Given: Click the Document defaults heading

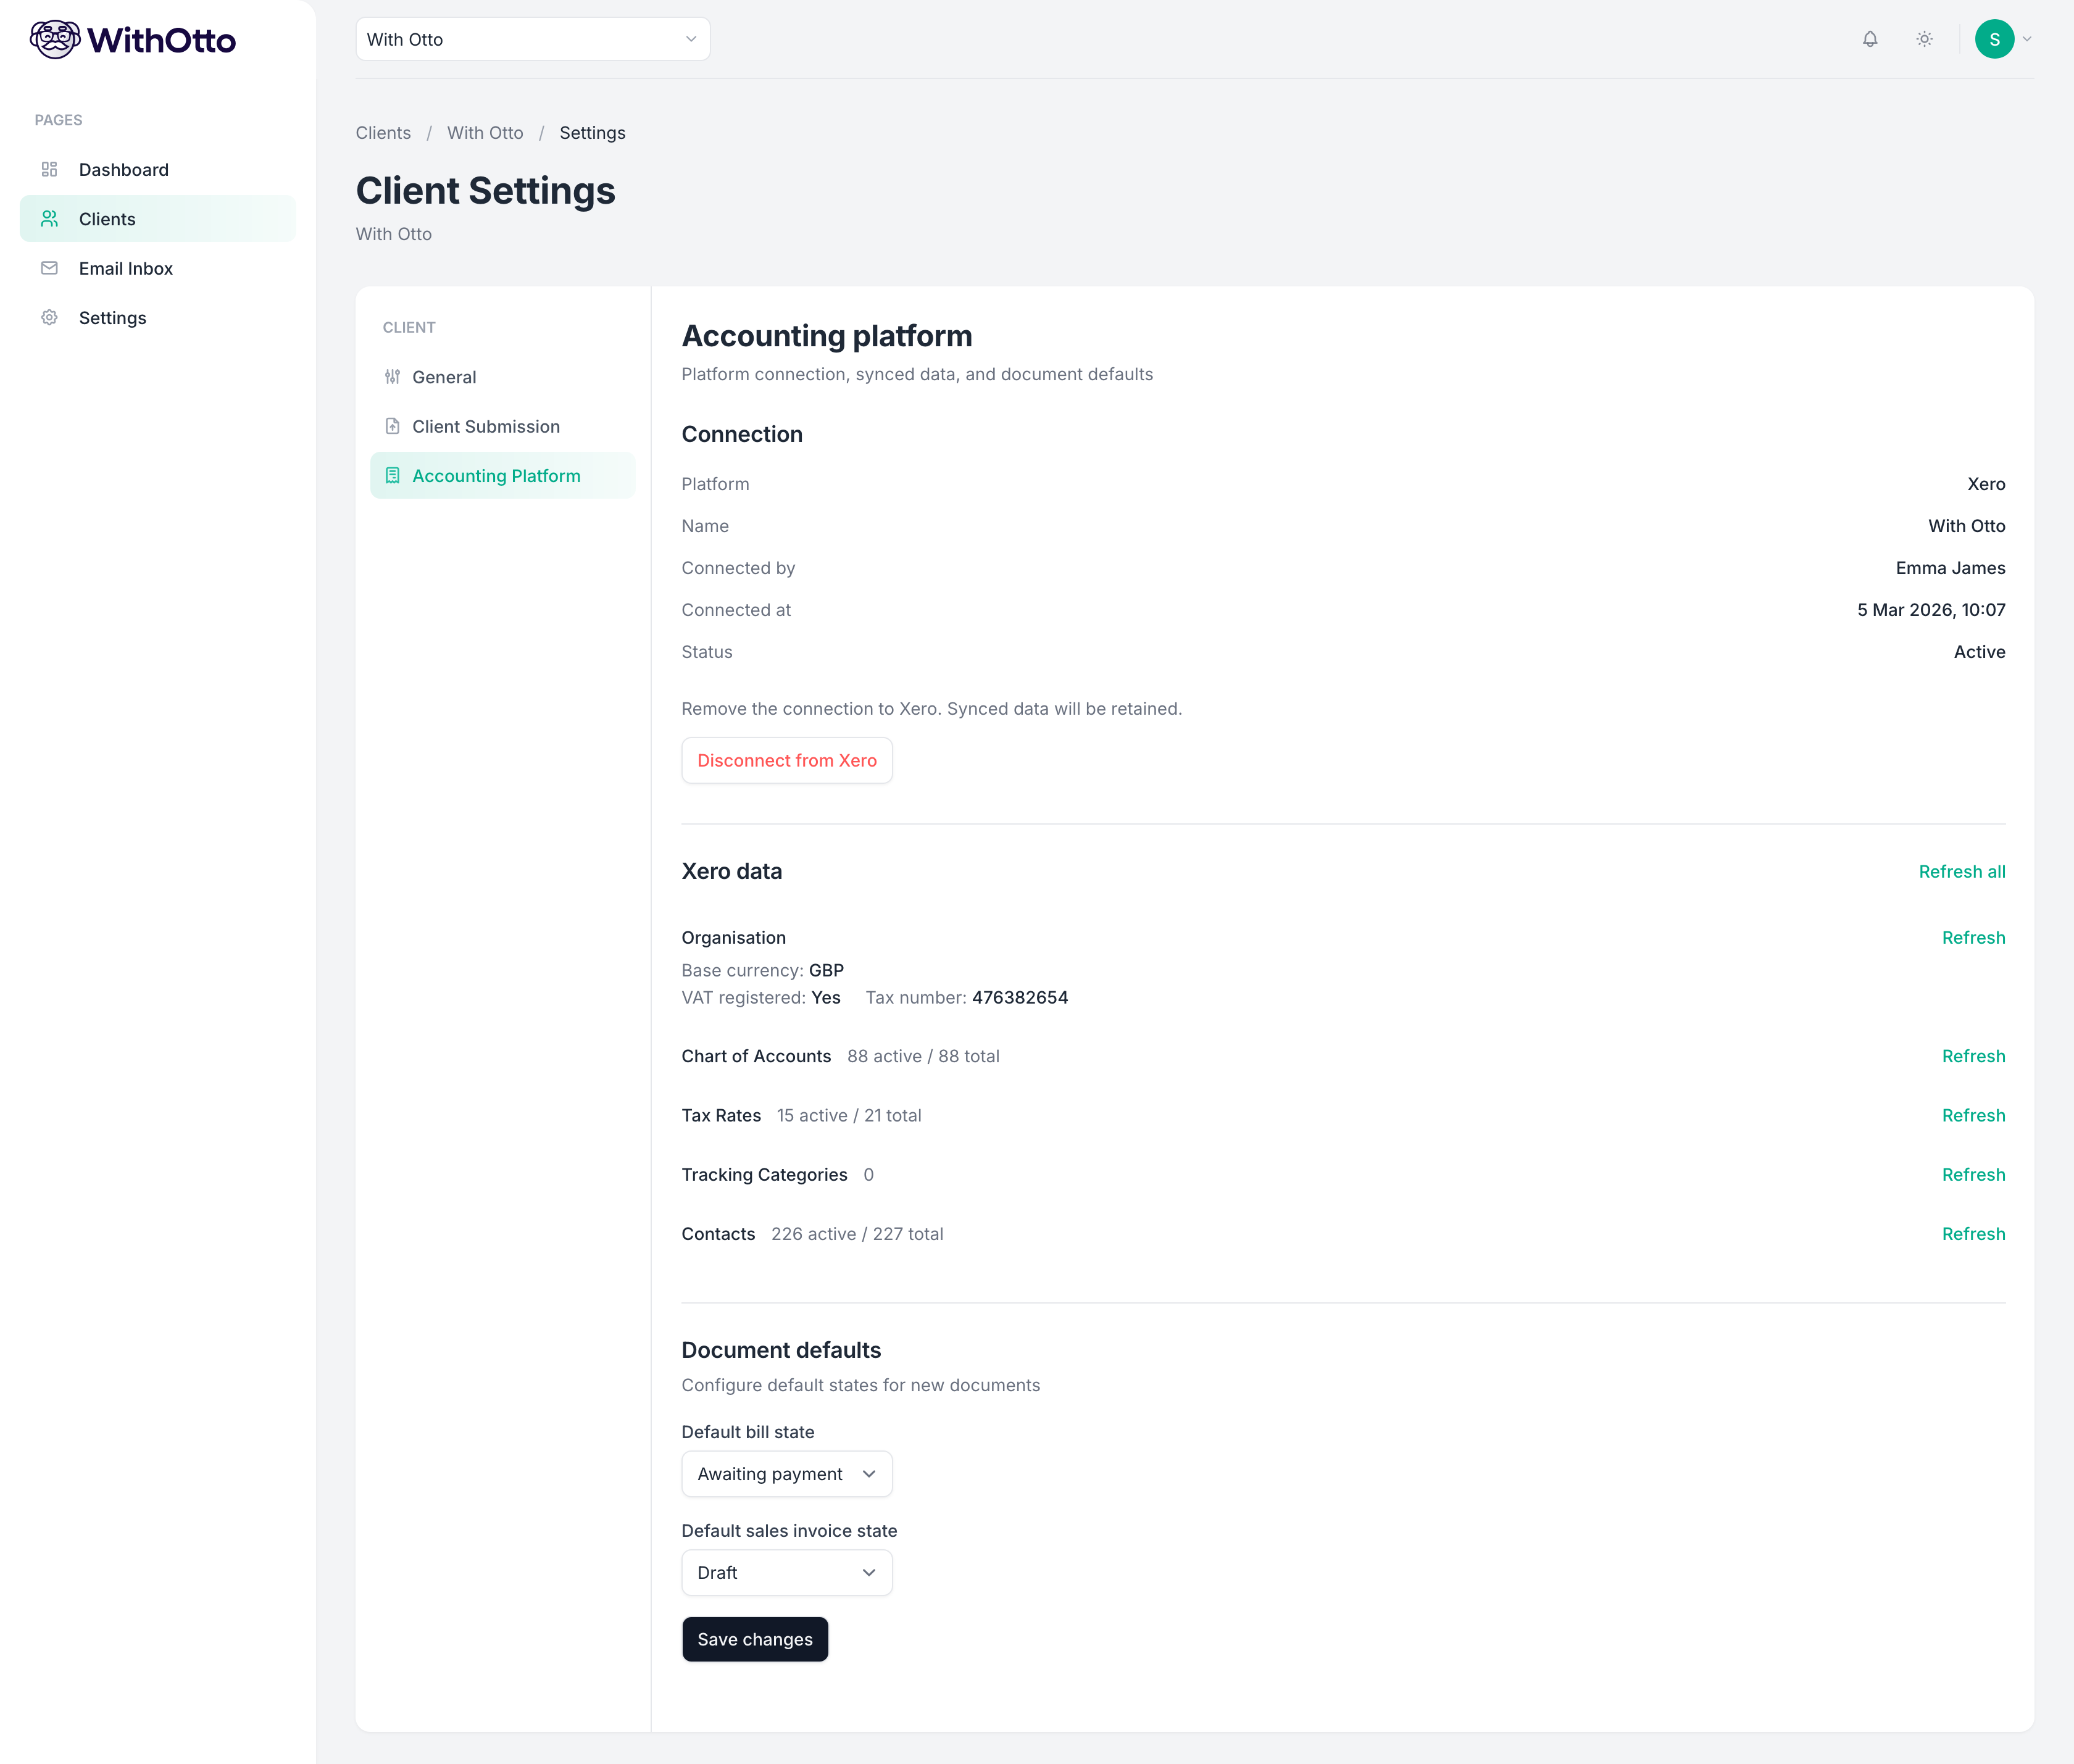Looking at the screenshot, I should click(x=781, y=1350).
